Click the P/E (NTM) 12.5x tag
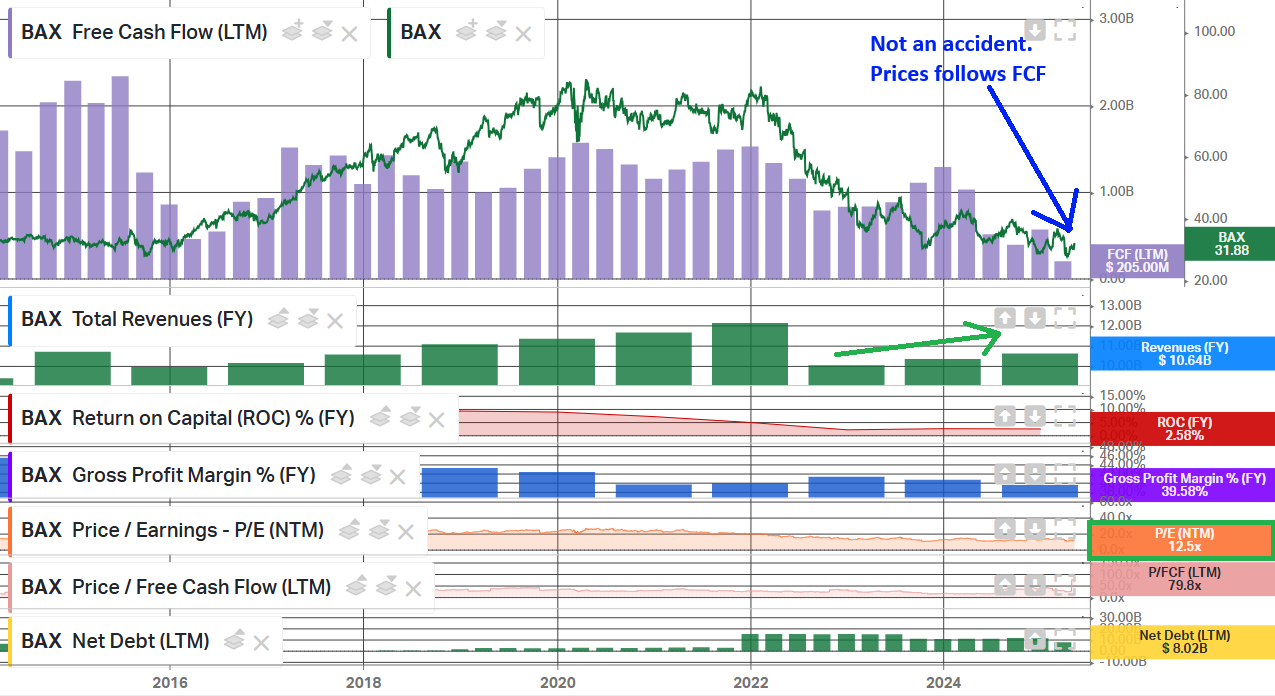The width and height of the screenshot is (1275, 696). (1183, 540)
